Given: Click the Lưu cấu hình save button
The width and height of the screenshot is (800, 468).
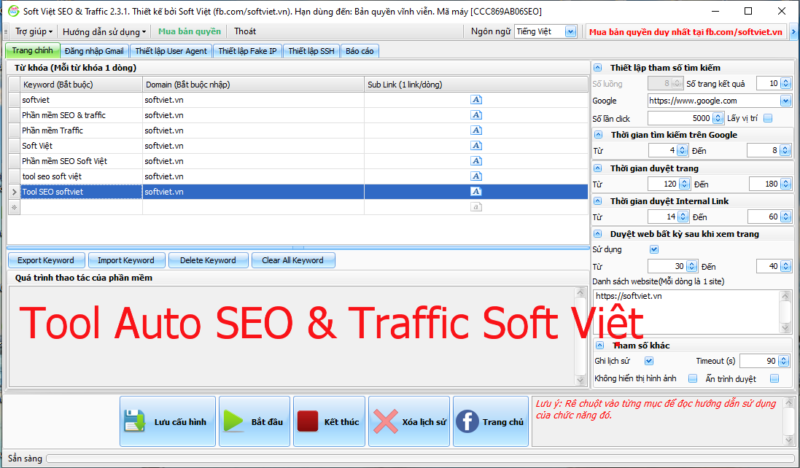Looking at the screenshot, I should [x=168, y=422].
